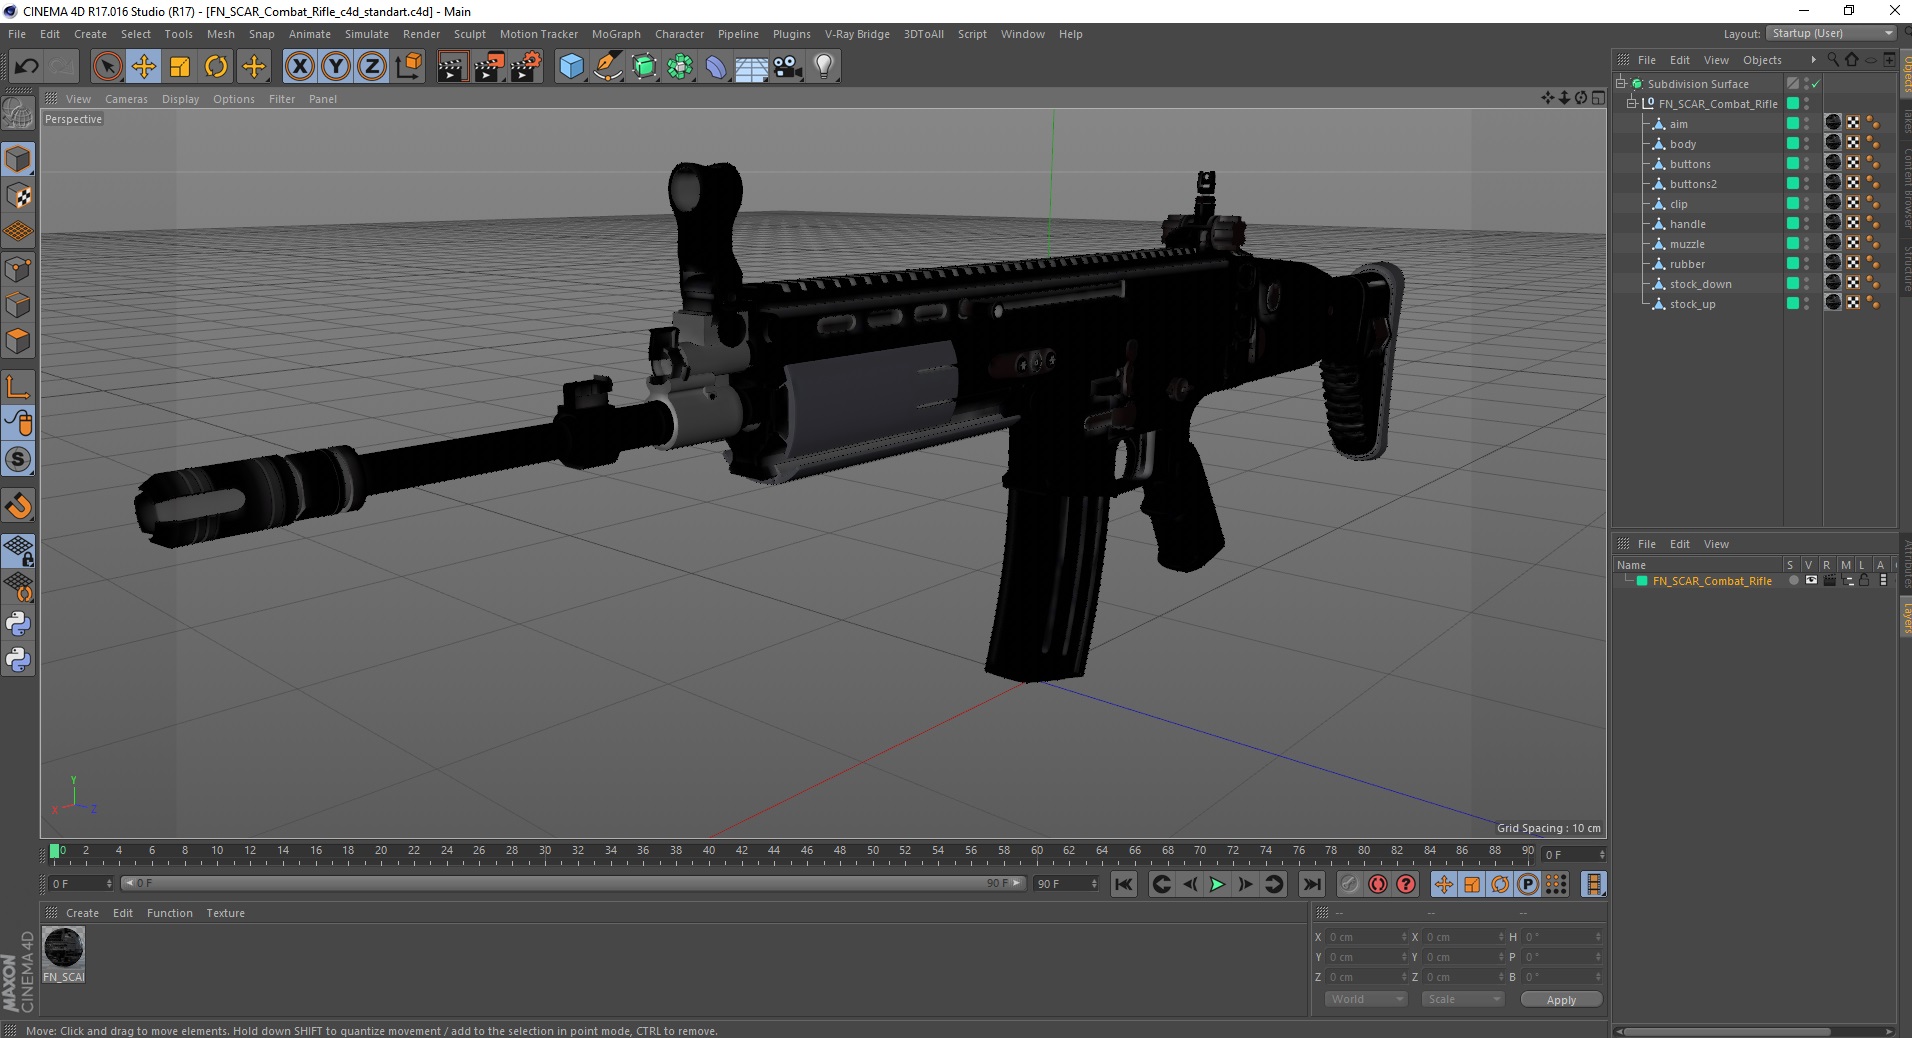Image resolution: width=1912 pixels, height=1038 pixels.
Task: Open the Sculpt menu
Action: click(469, 34)
